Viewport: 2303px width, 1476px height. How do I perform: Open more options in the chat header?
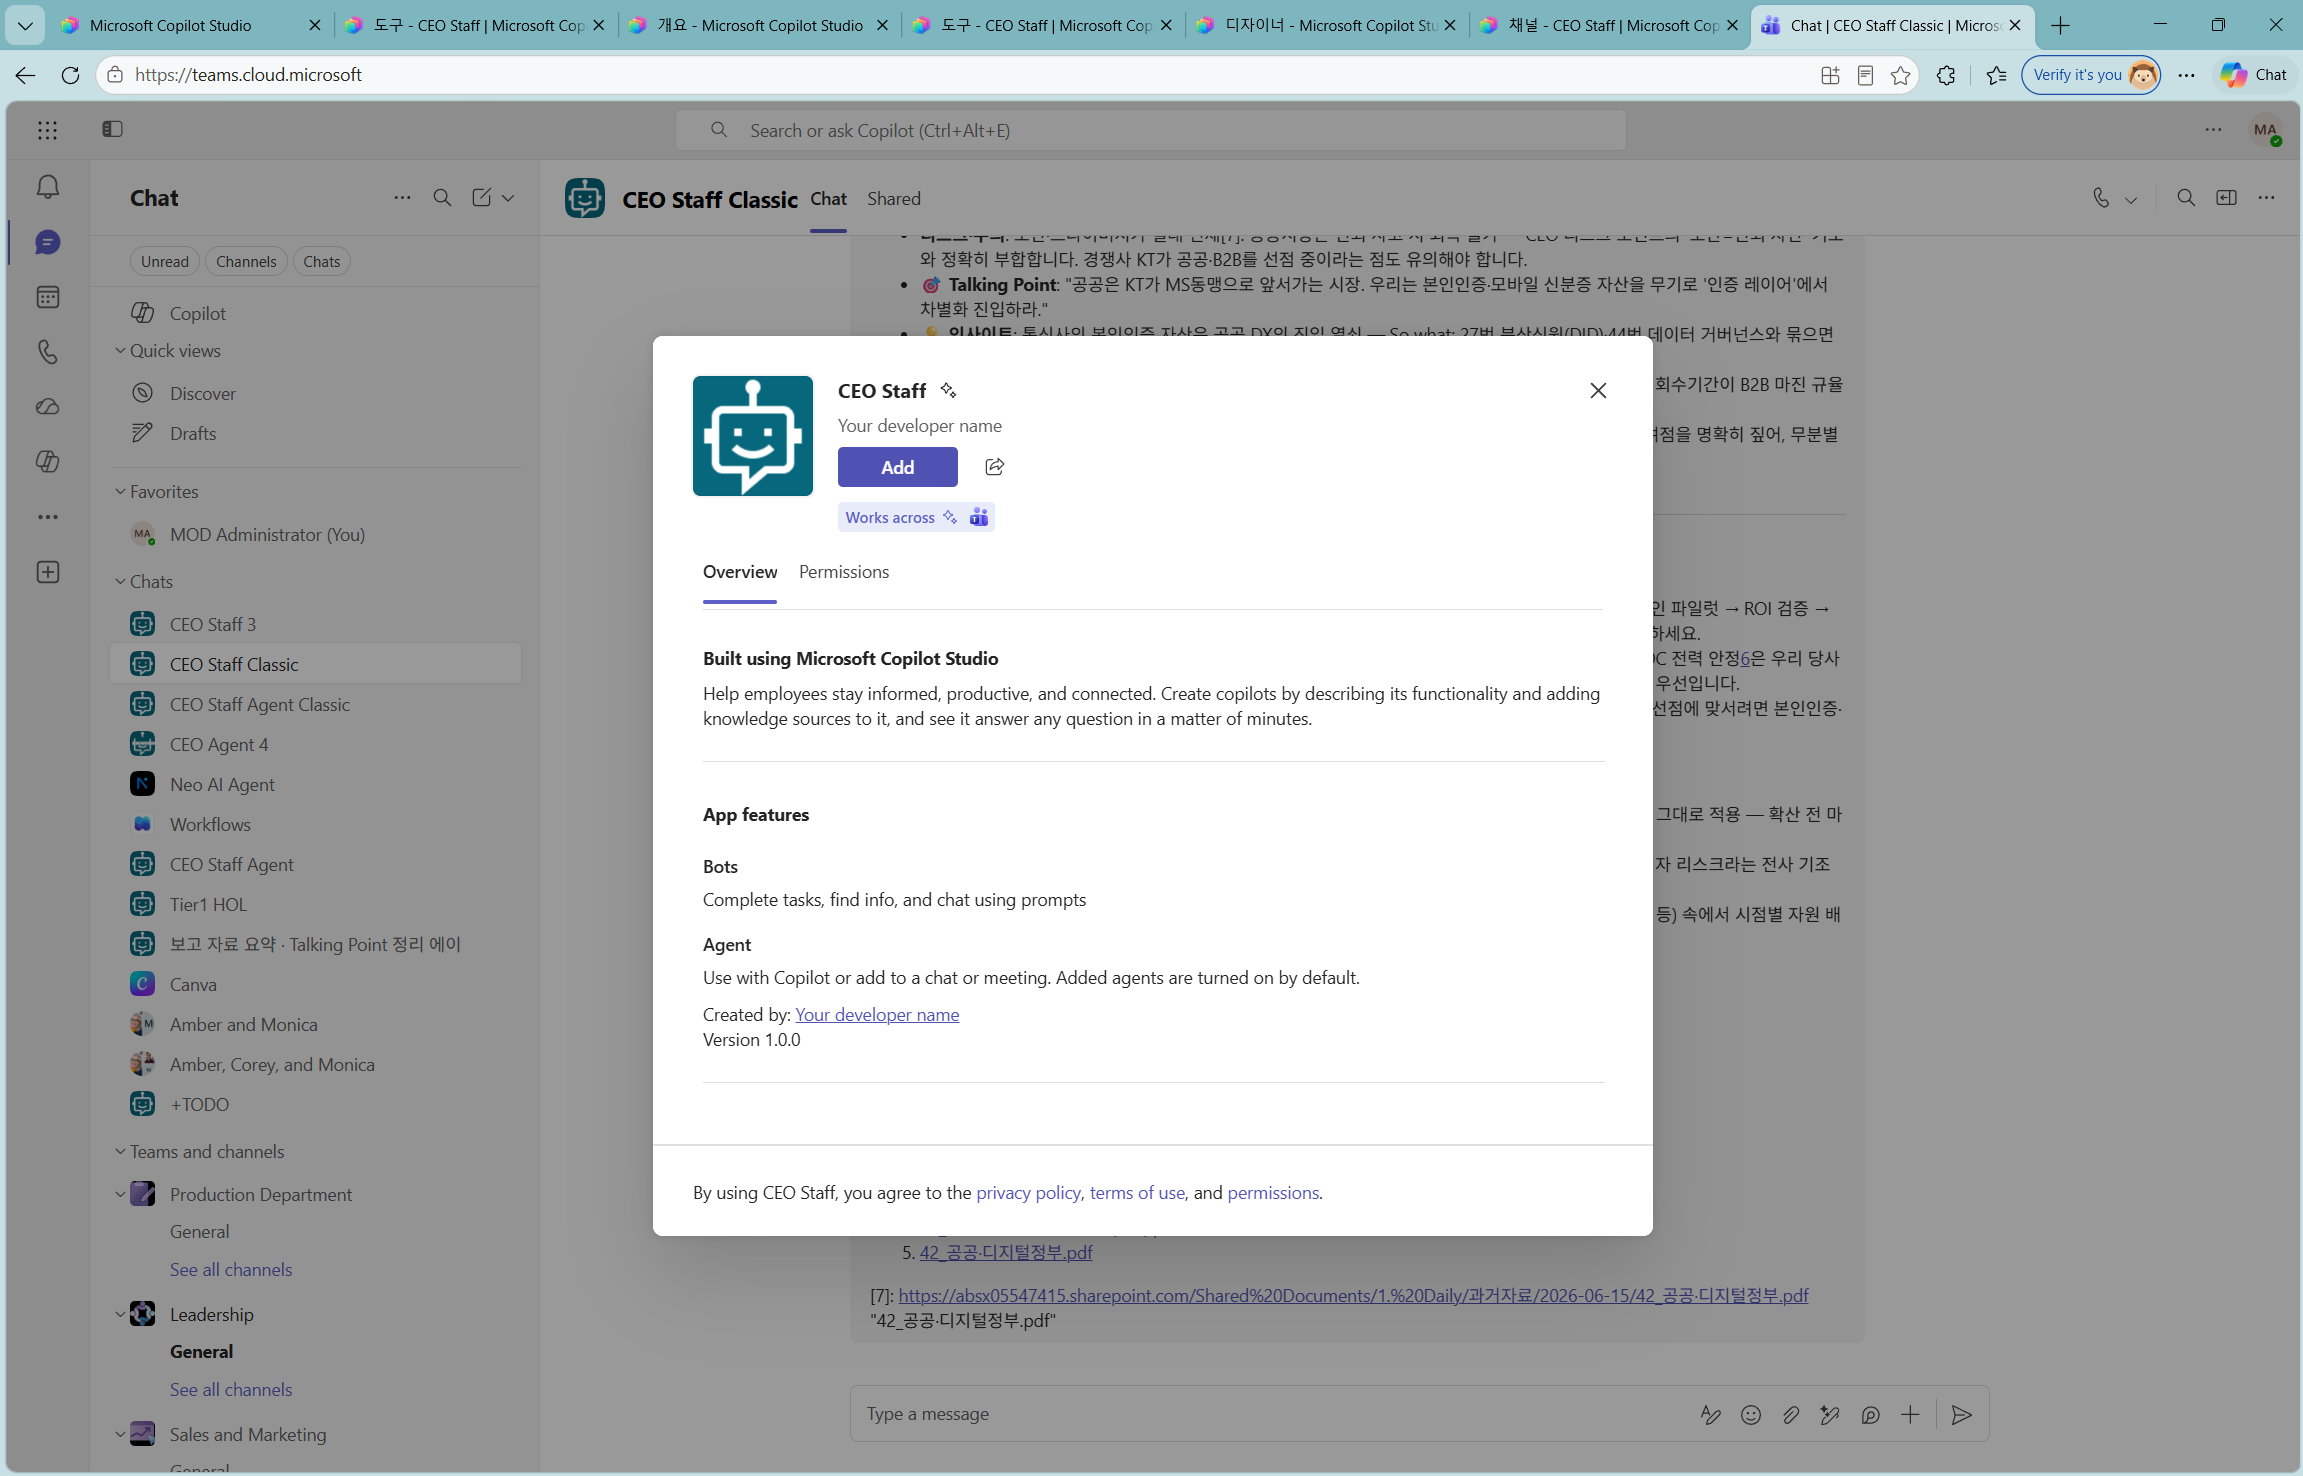pos(2266,198)
